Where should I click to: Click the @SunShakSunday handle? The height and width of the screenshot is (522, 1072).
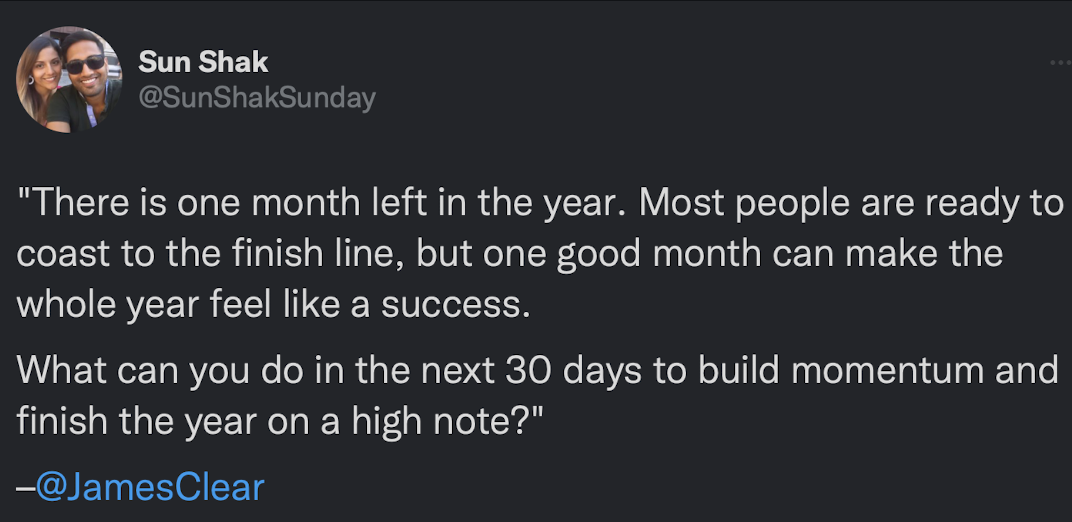click(257, 98)
